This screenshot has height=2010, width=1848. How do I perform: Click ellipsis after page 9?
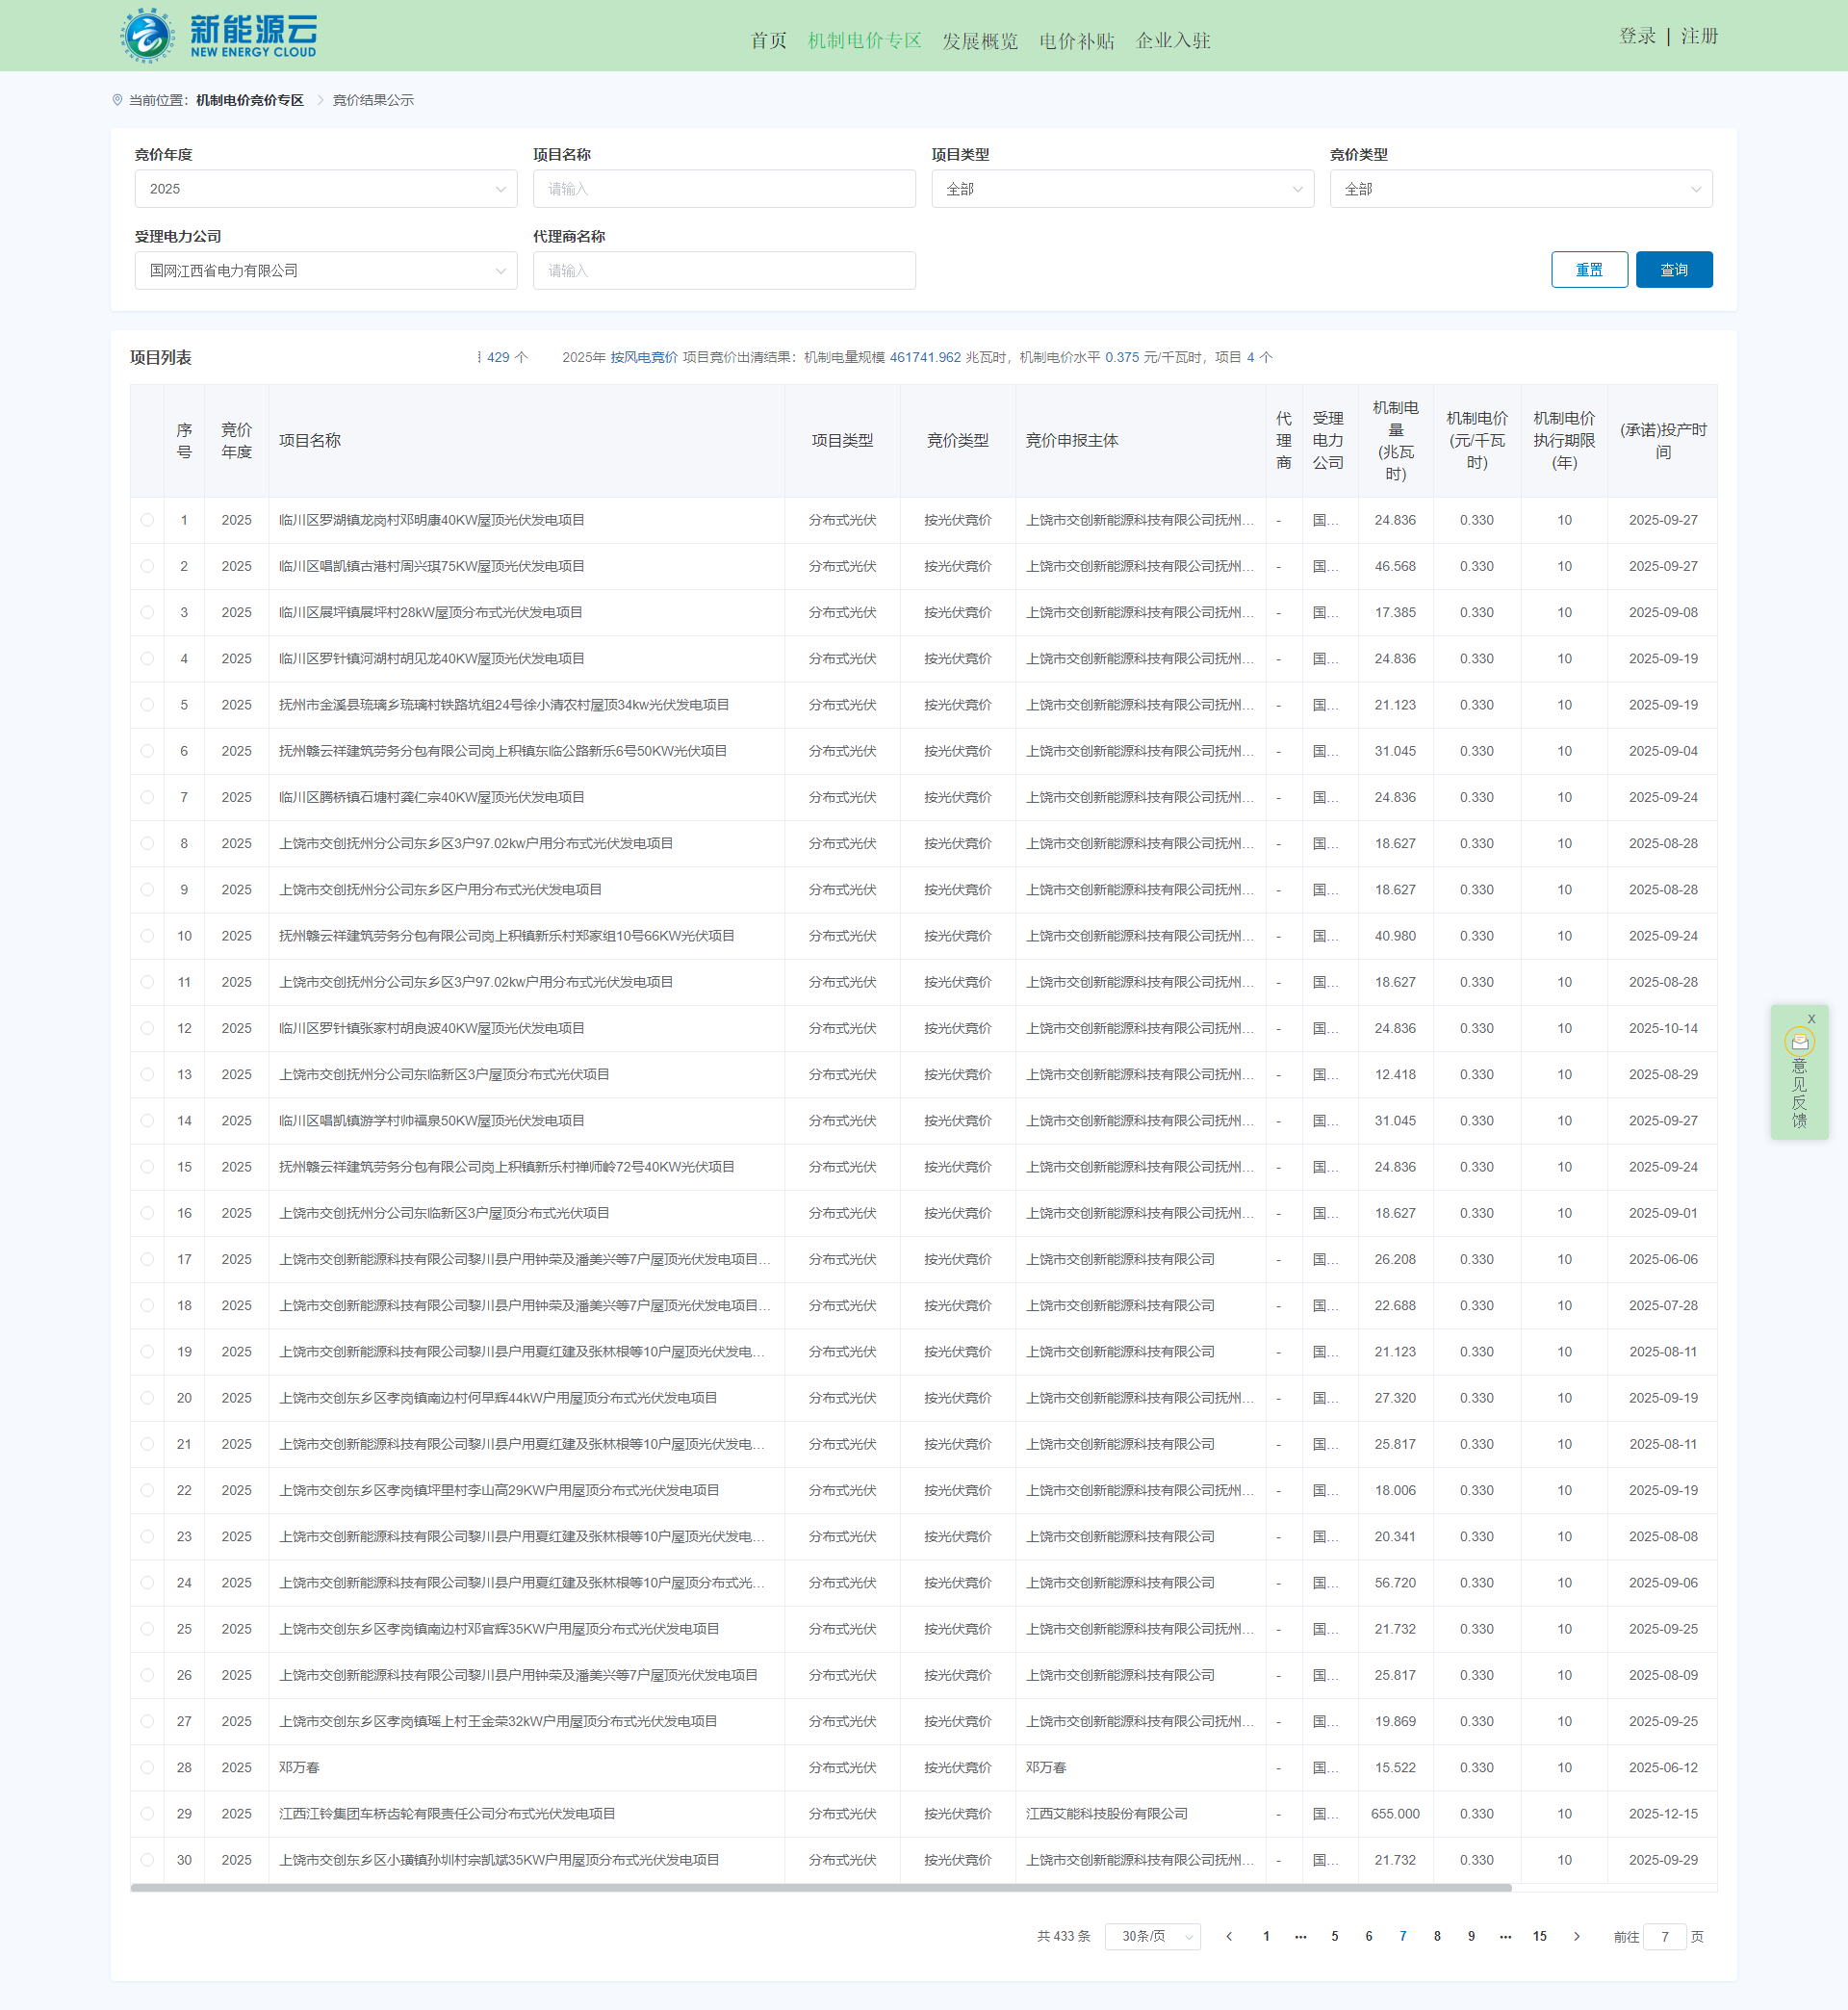point(1505,1936)
